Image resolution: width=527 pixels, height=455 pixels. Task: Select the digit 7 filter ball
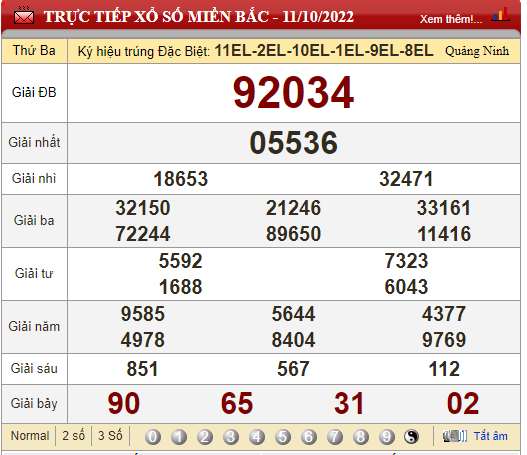tap(335, 437)
